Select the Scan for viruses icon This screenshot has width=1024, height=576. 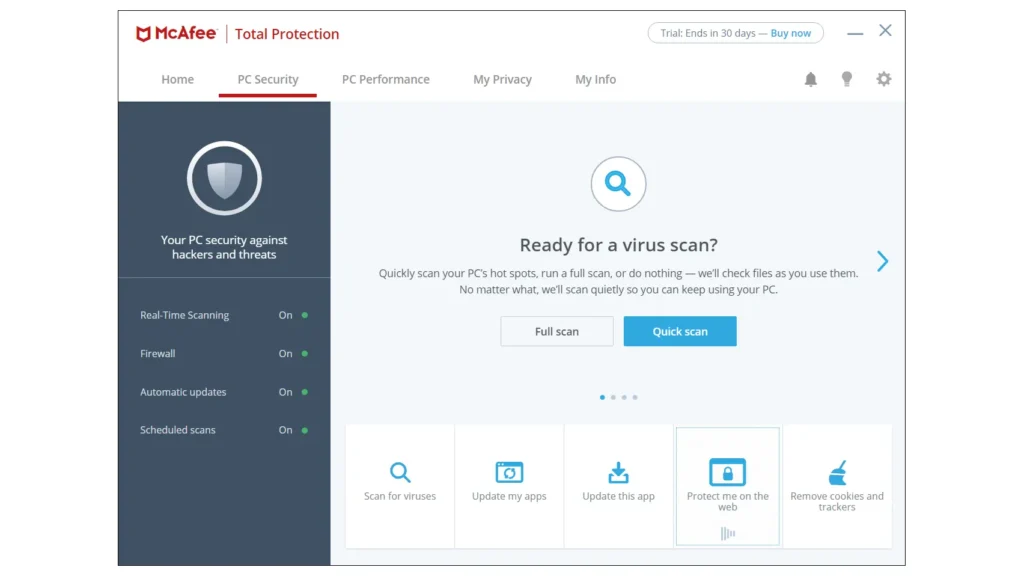[x=399, y=473]
